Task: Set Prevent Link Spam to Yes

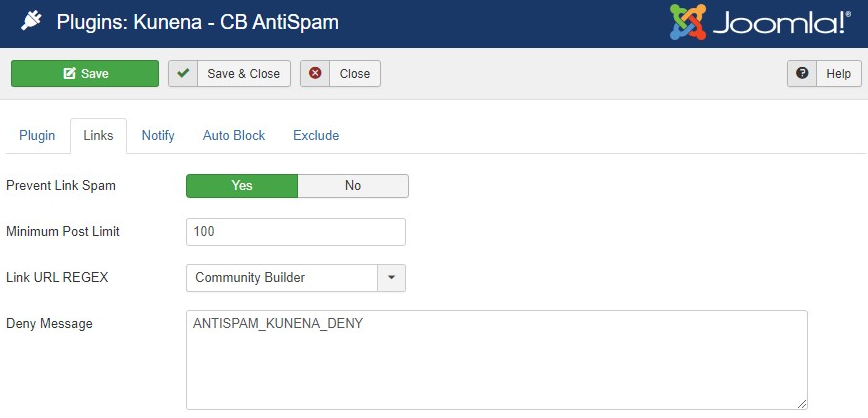Action: point(242,185)
